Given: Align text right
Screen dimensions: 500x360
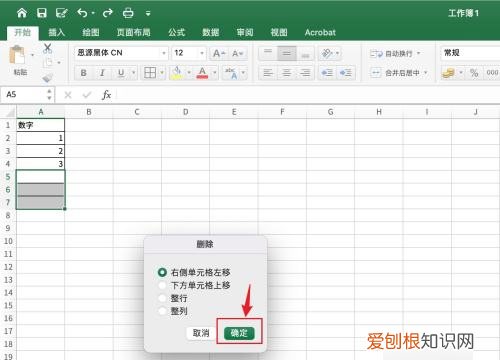Looking at the screenshot, I should point(305,73).
